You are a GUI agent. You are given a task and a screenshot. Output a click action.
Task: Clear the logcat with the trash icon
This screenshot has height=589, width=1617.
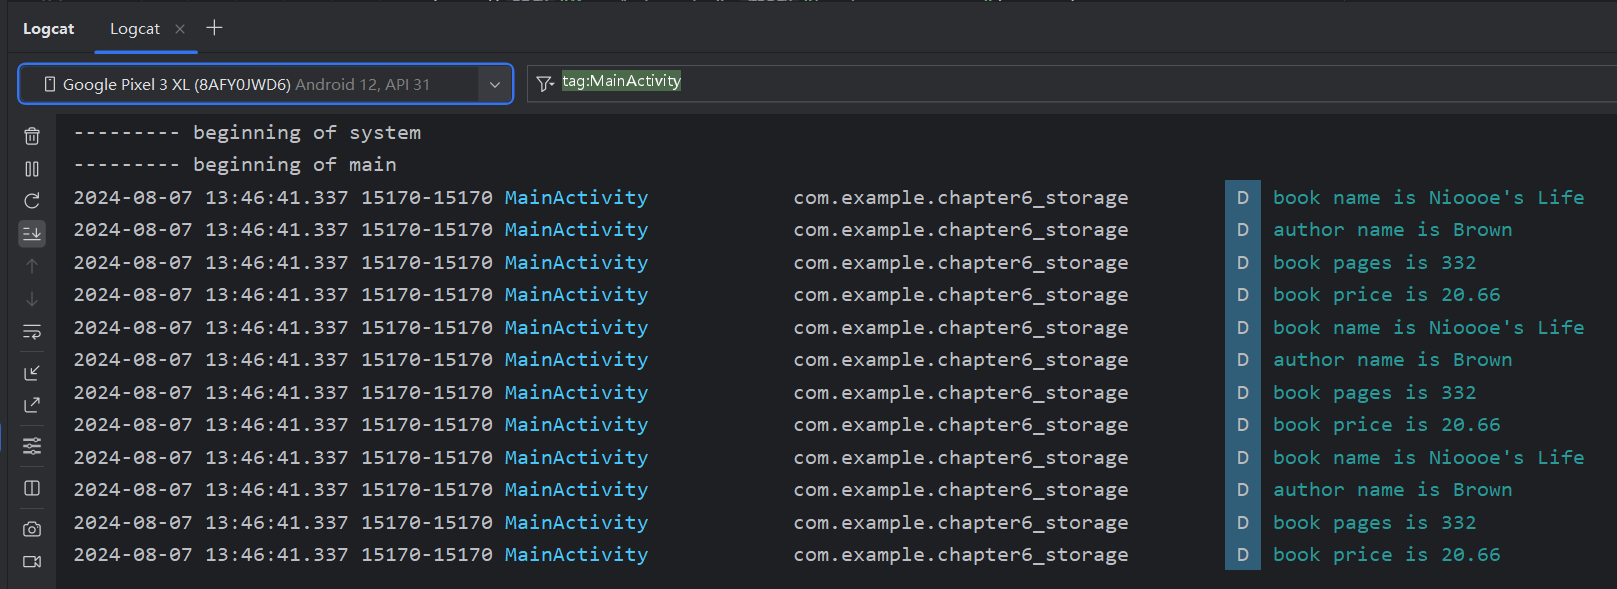pyautogui.click(x=32, y=136)
